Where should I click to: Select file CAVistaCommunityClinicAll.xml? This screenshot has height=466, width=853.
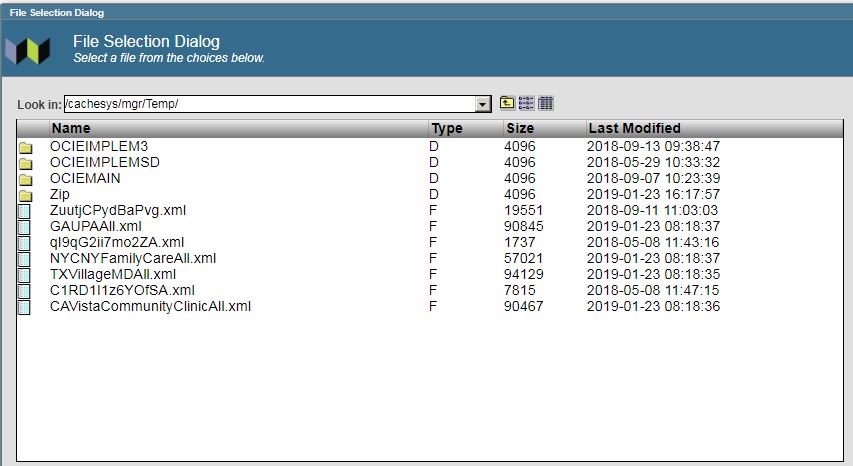tap(150, 307)
